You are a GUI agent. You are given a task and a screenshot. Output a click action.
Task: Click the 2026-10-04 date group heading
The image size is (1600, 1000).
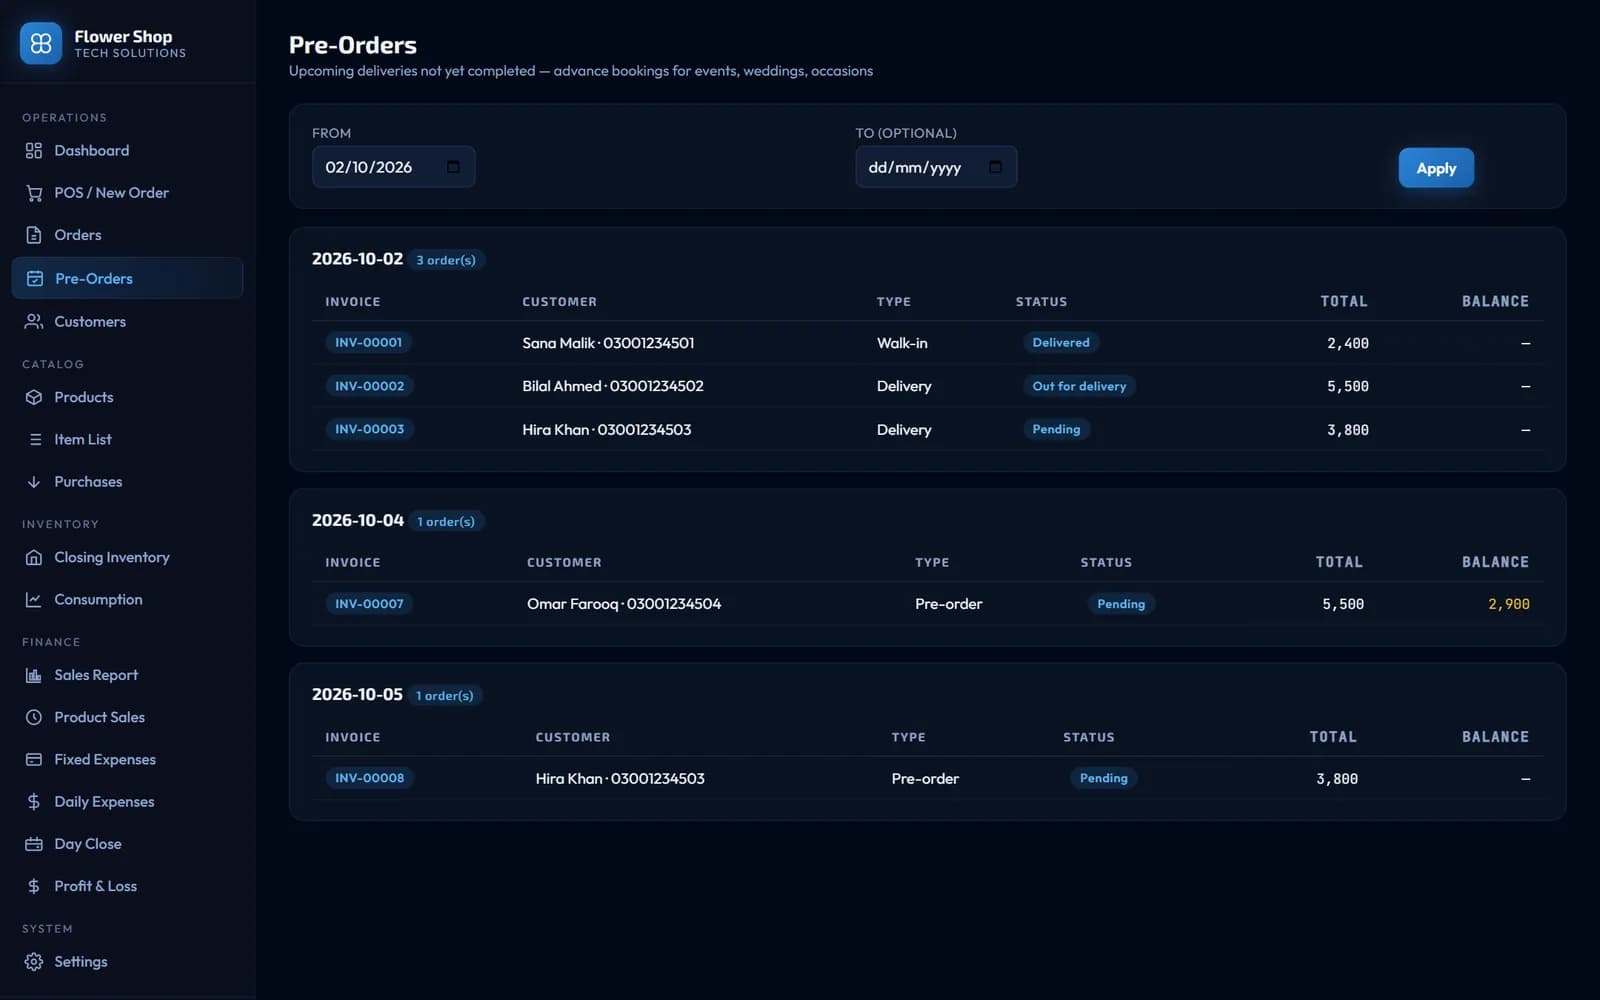point(358,520)
